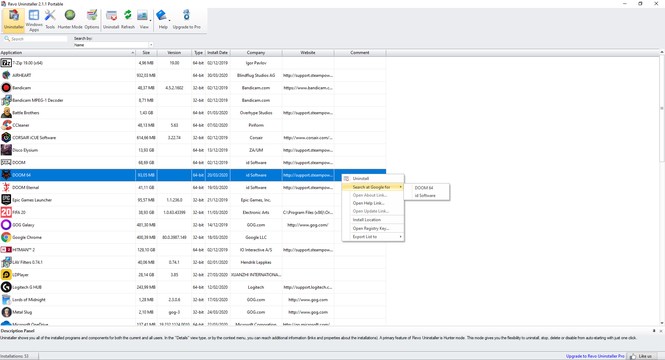This screenshot has height=360, width=665.
Task: Click the Google Chrome icon
Action: click(x=6, y=237)
